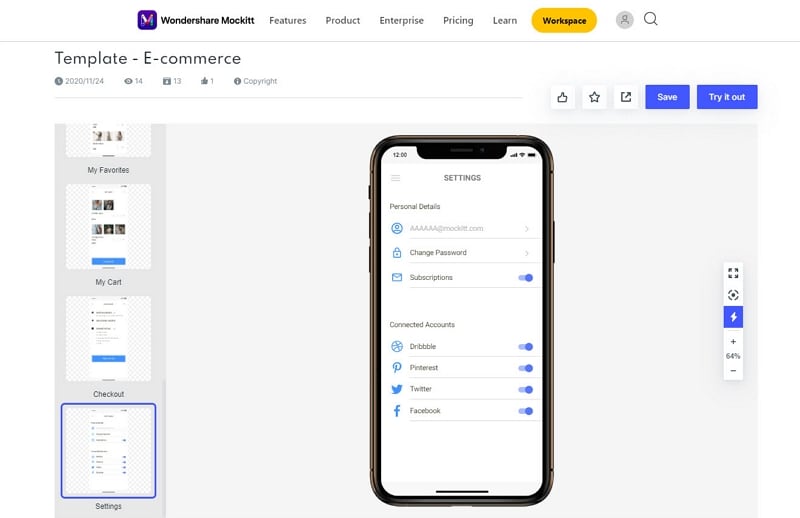
Task: Click the fullscreen expand icon
Action: coord(733,273)
